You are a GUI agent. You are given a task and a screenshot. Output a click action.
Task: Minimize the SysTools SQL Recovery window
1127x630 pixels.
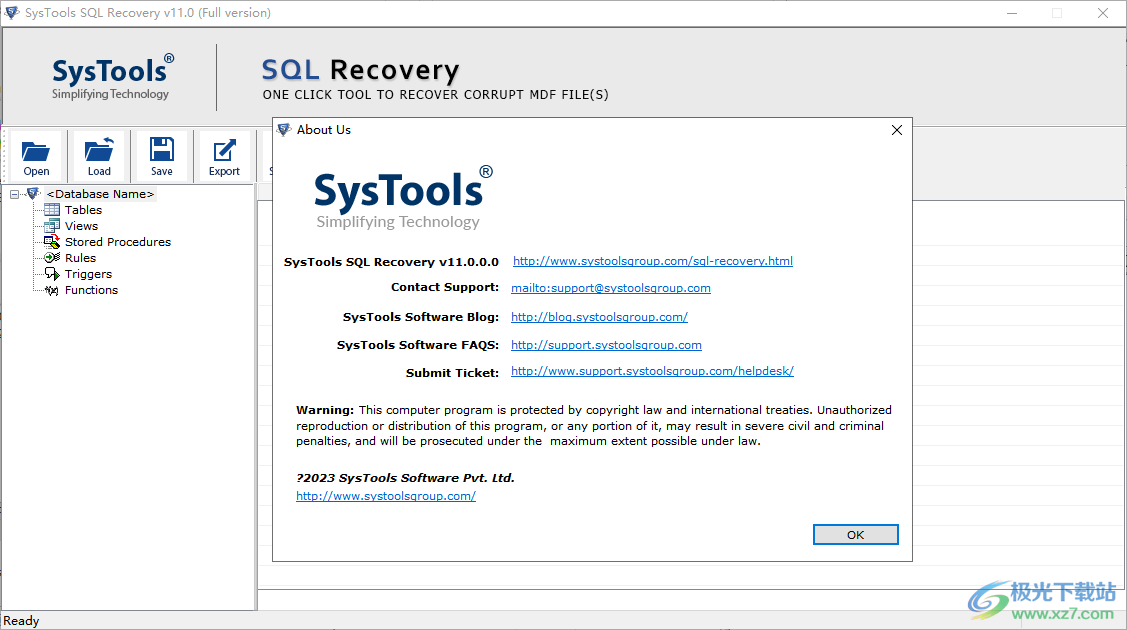tap(1012, 13)
